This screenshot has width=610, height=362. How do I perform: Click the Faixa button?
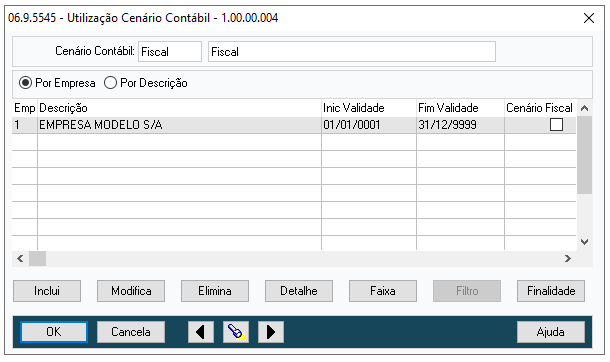(383, 291)
